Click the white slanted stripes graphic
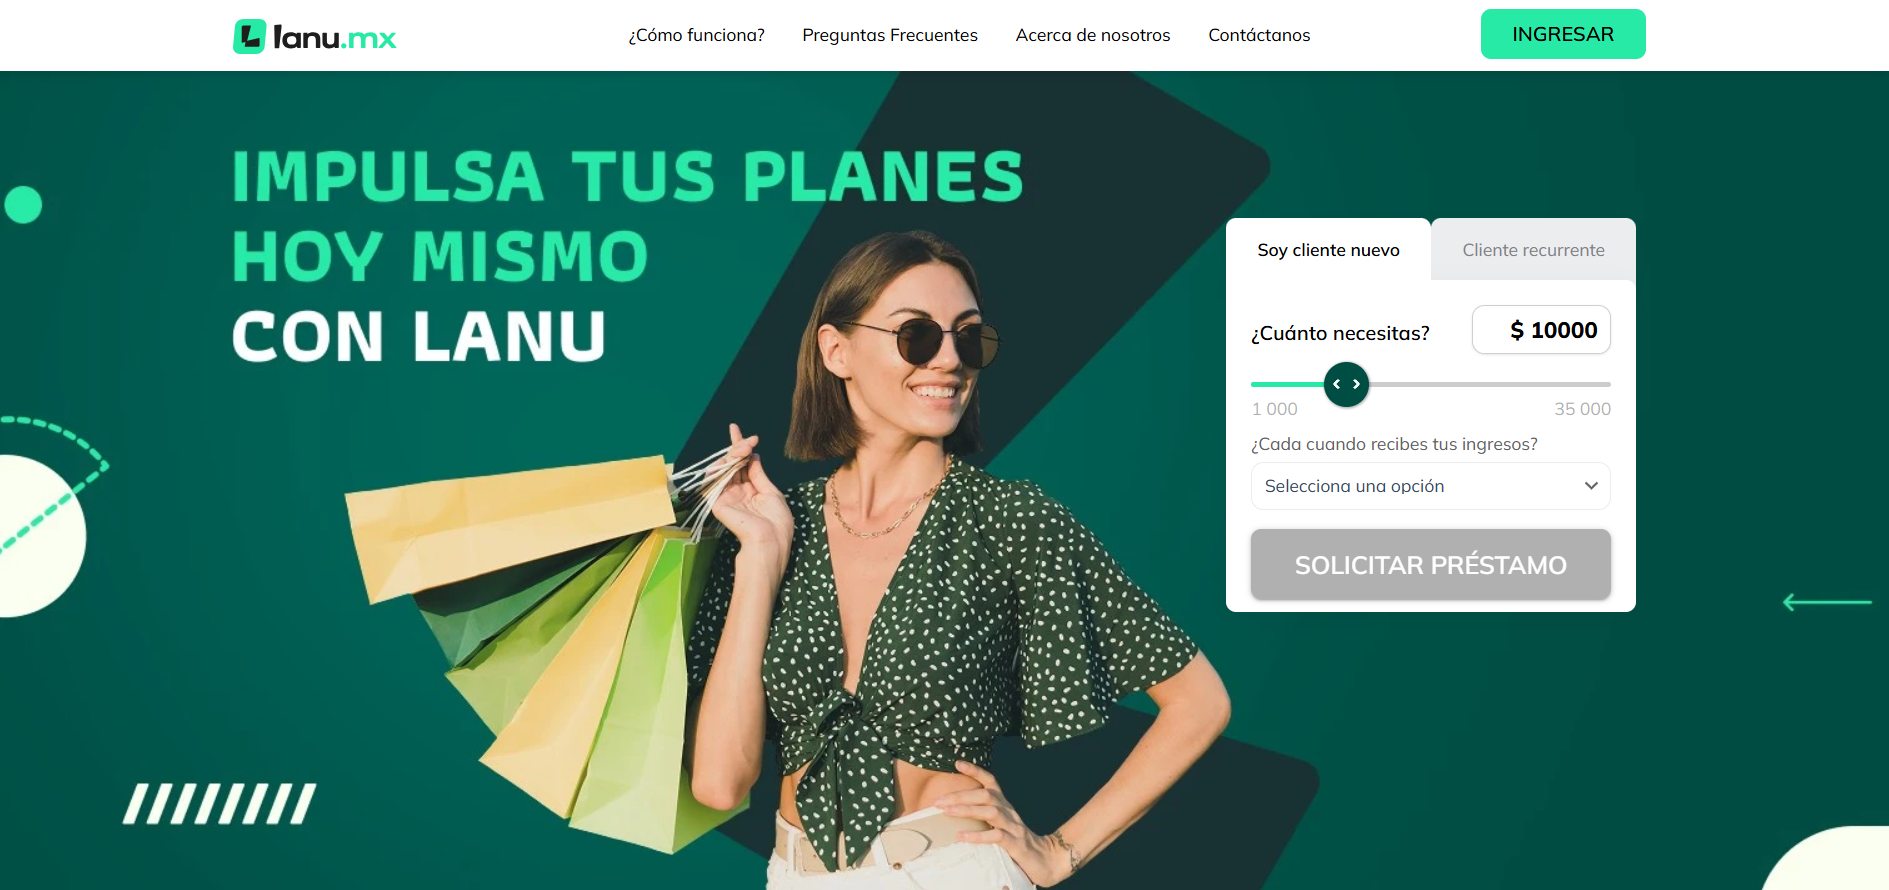The height and width of the screenshot is (890, 1889). point(220,804)
